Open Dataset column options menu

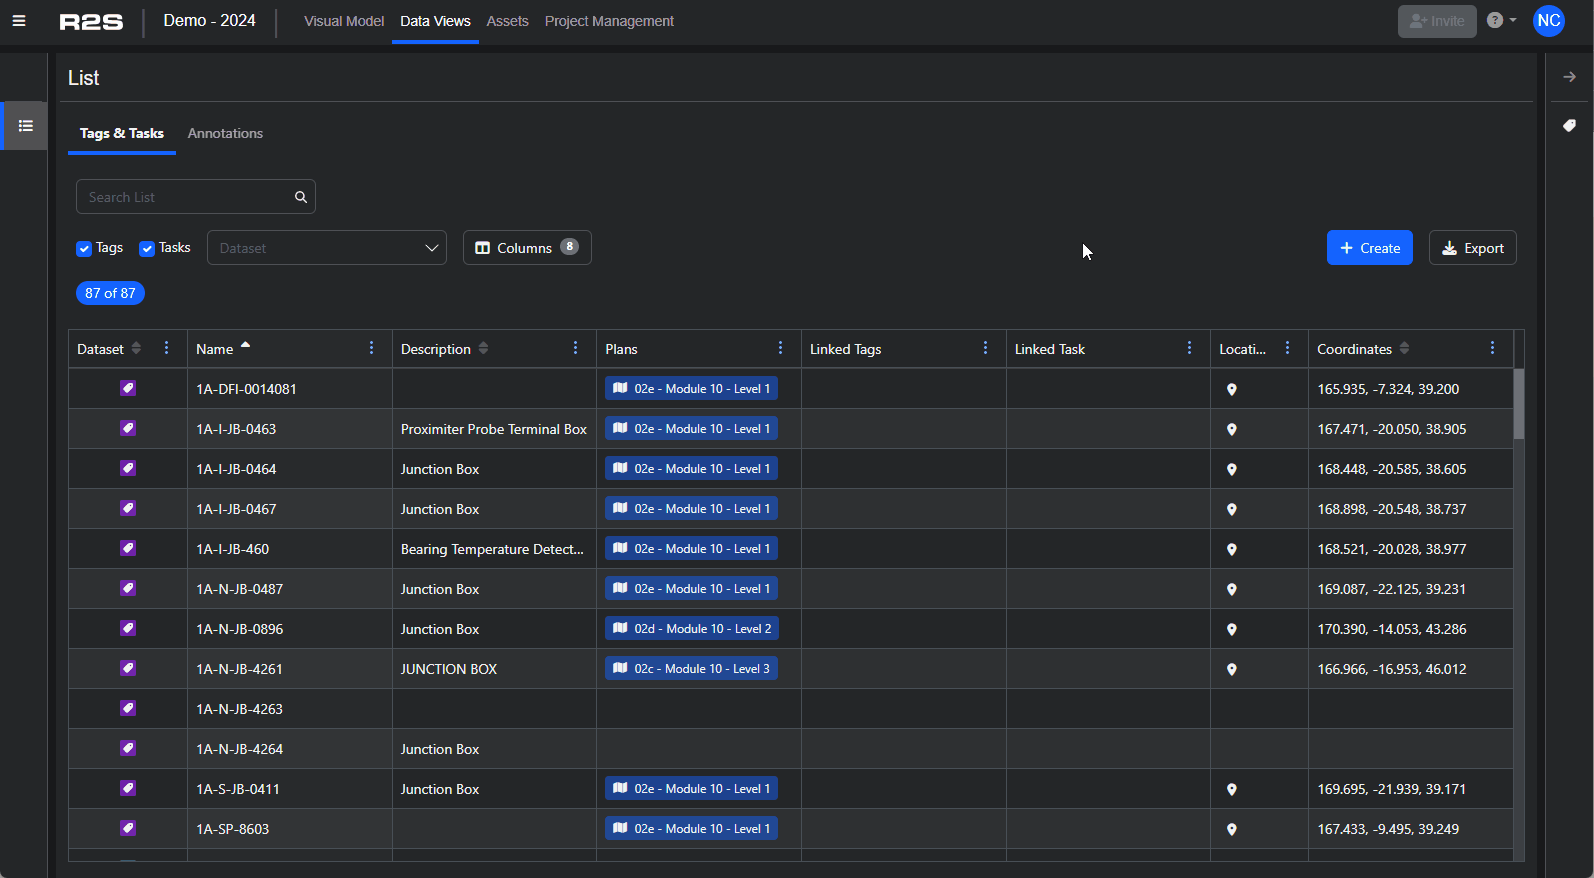167,348
